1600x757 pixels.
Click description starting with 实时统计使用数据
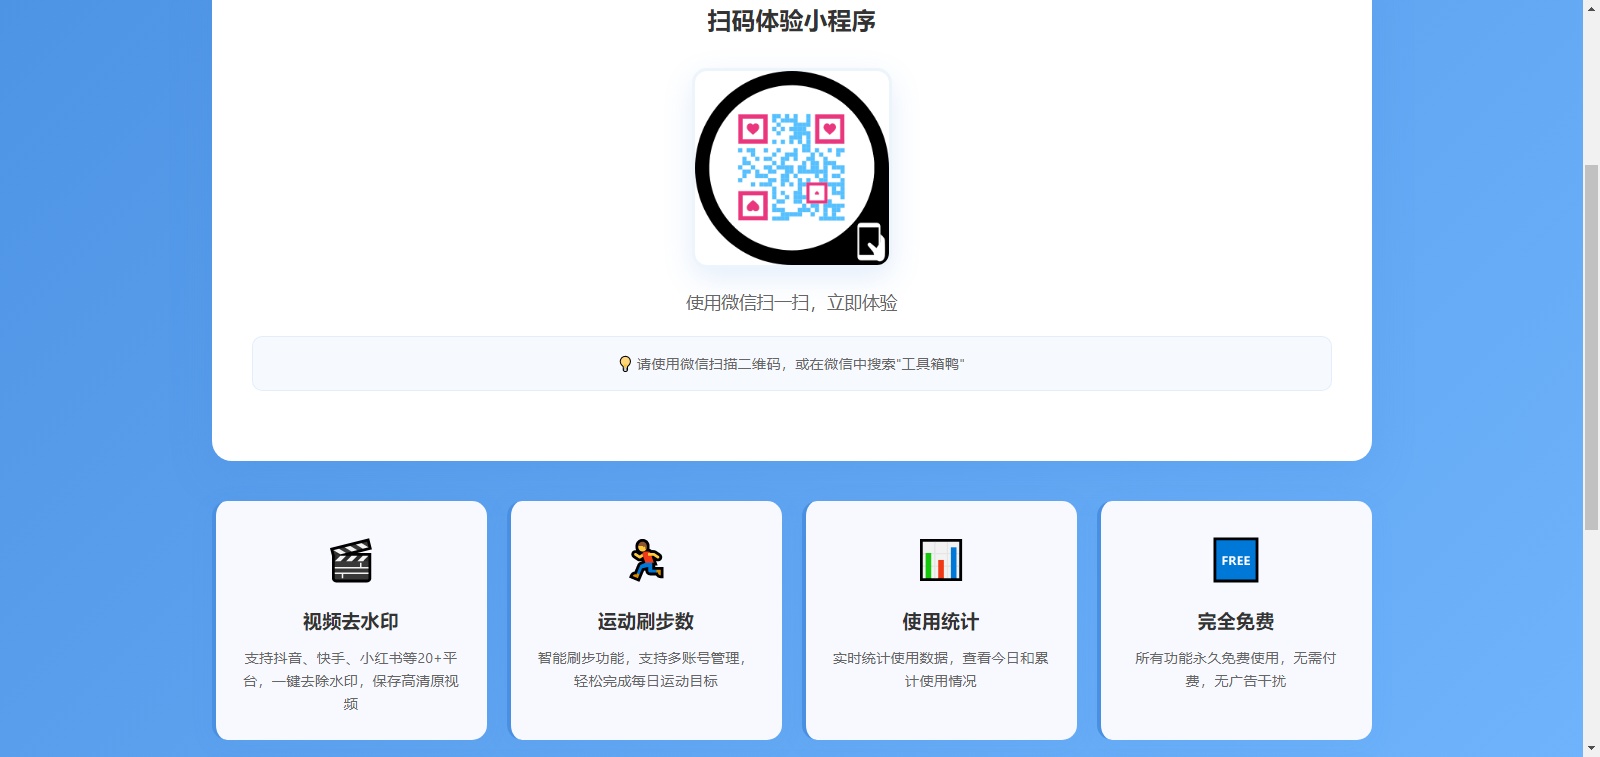tap(941, 670)
